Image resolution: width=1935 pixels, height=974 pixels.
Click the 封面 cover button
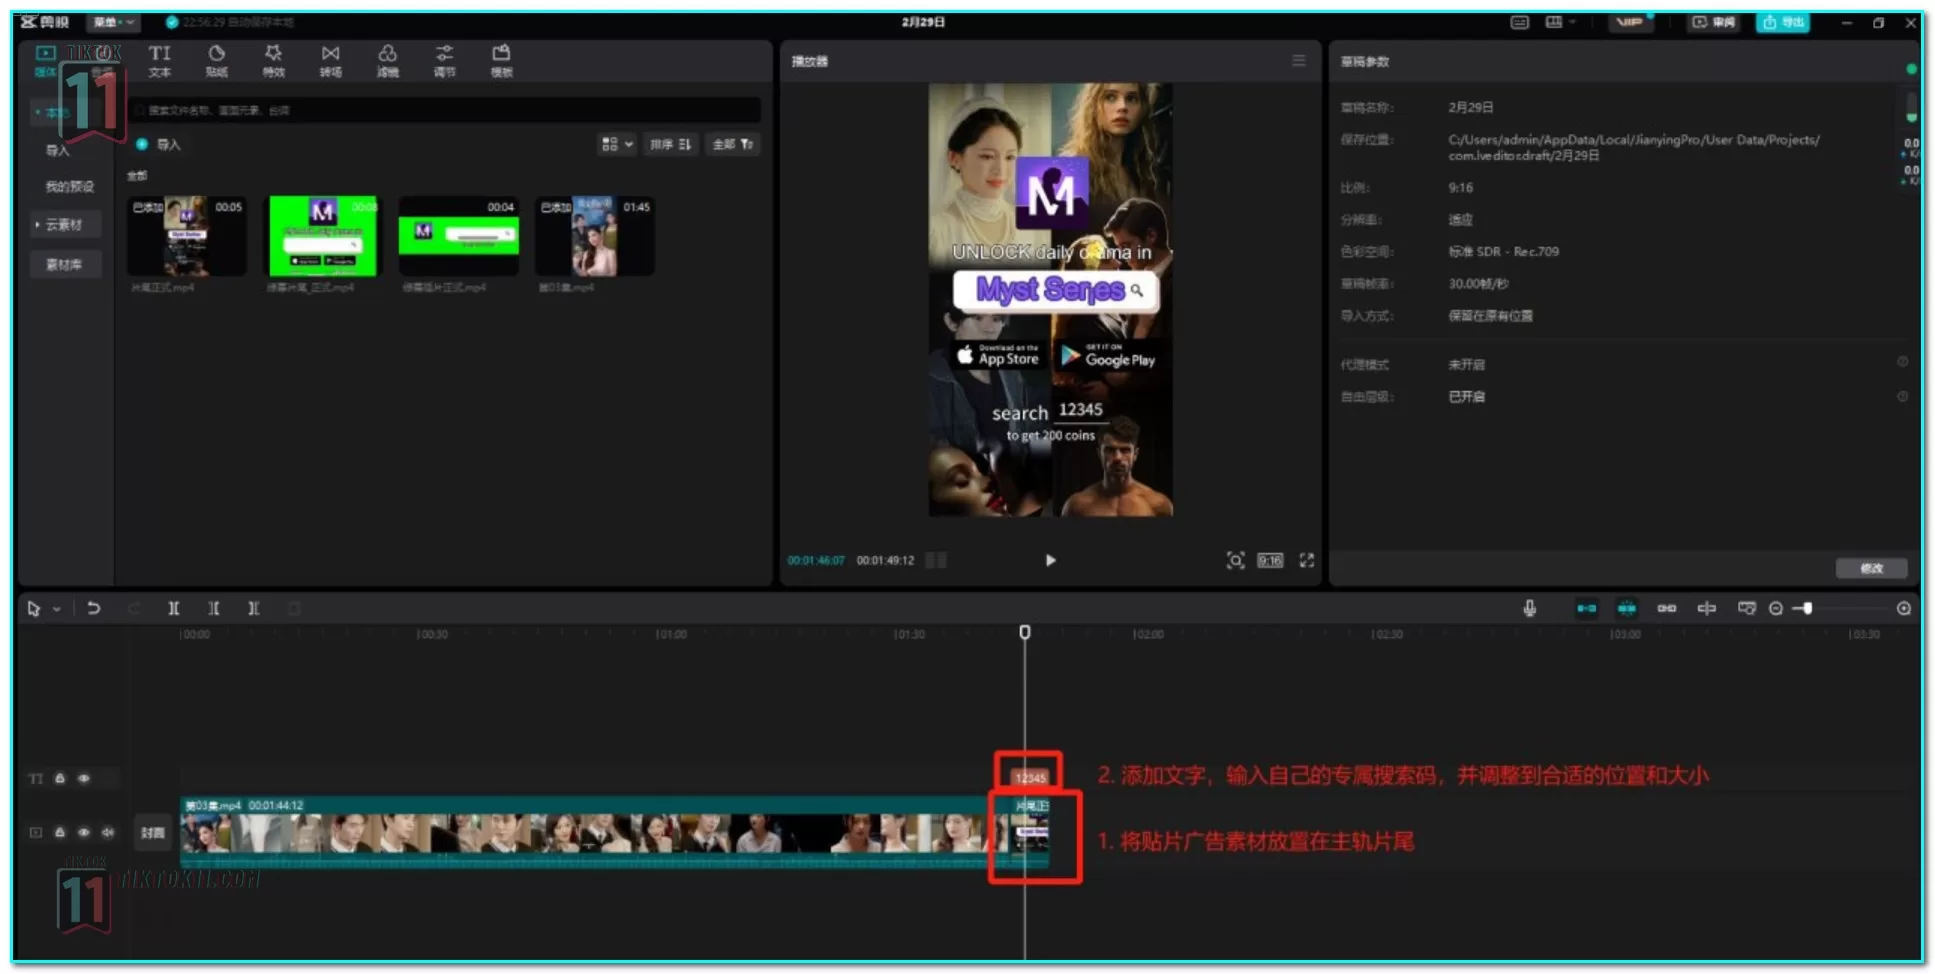(x=152, y=832)
